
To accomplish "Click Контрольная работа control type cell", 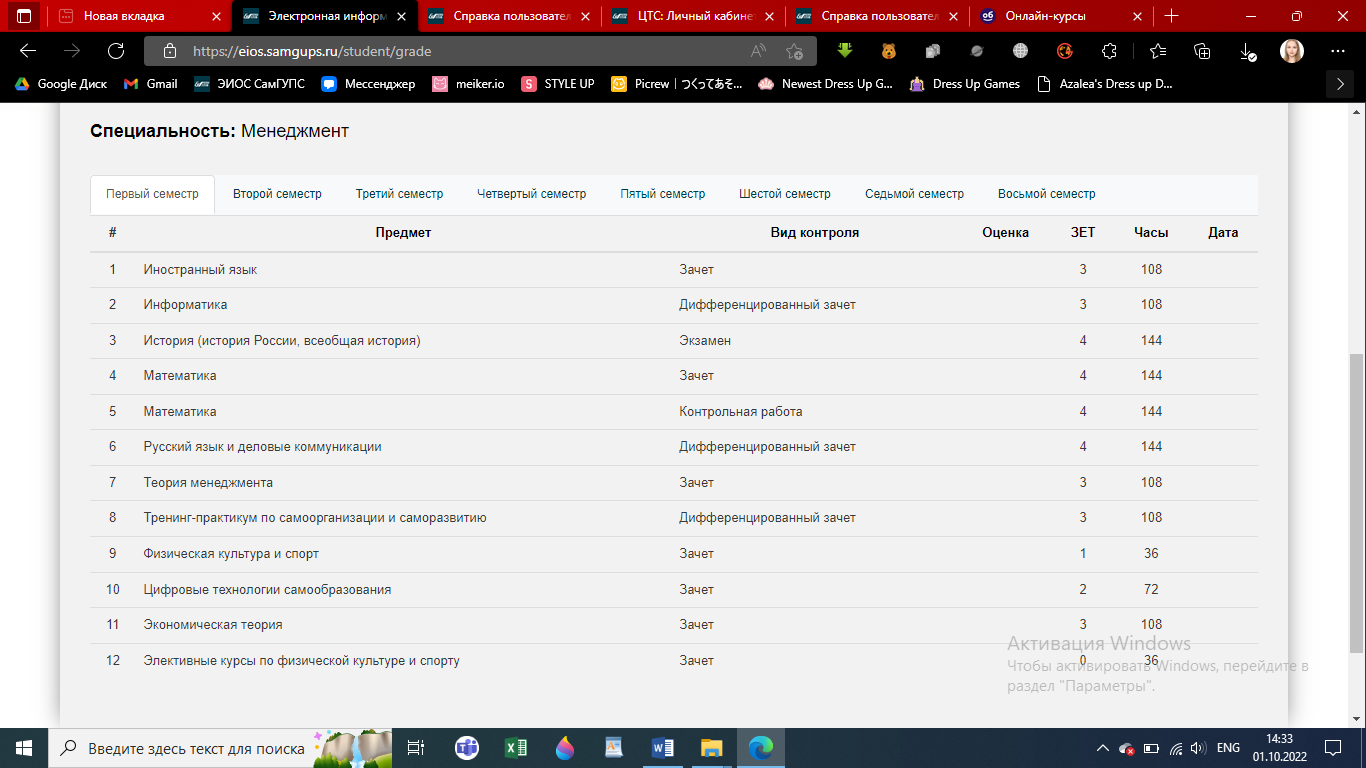I will point(740,412).
